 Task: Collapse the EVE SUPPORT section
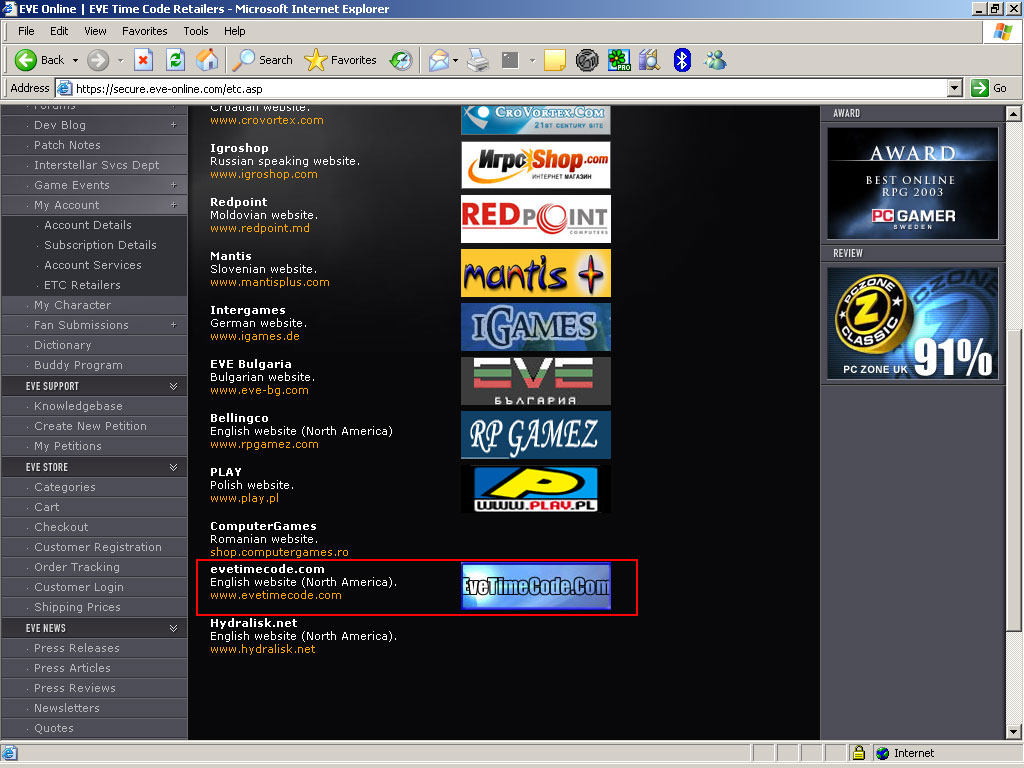point(173,386)
